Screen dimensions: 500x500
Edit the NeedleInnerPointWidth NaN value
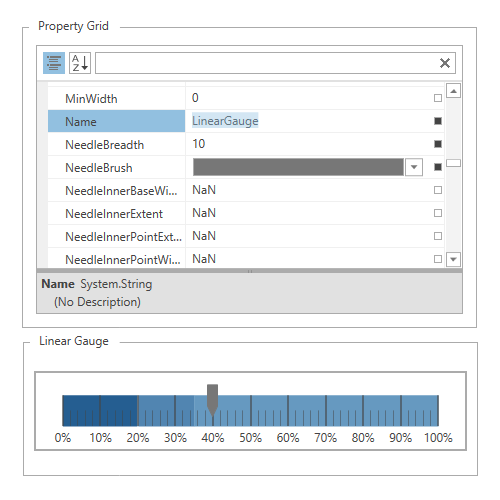(204, 259)
